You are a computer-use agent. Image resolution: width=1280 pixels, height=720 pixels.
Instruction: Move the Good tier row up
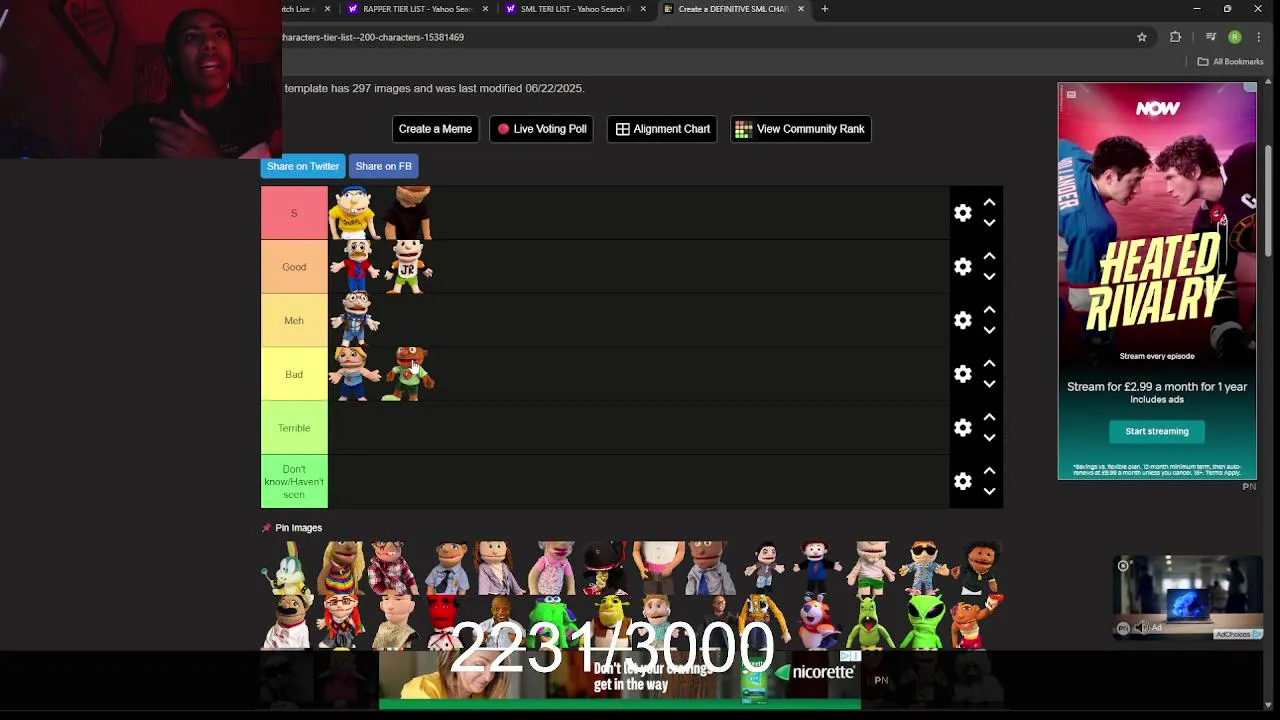point(989,256)
